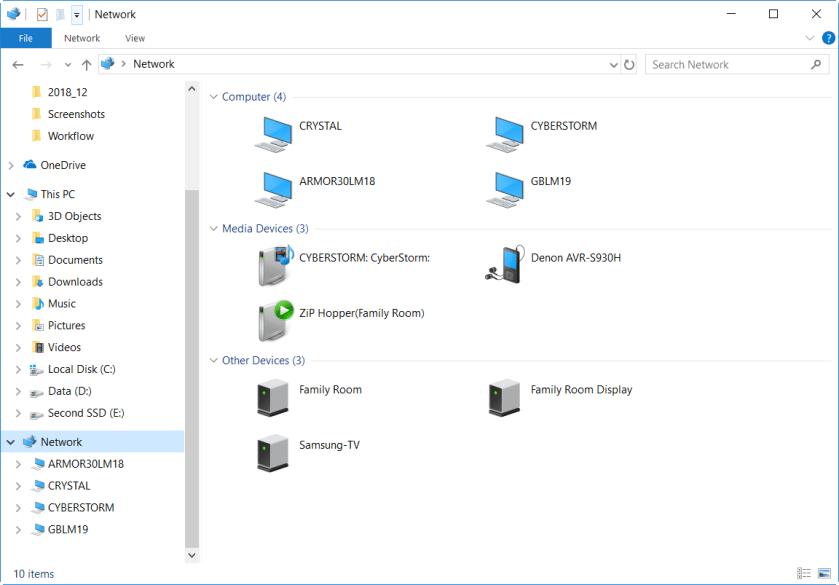Screen dimensions: 839x585
Task: Switch to details view in status bar
Action: 804,573
